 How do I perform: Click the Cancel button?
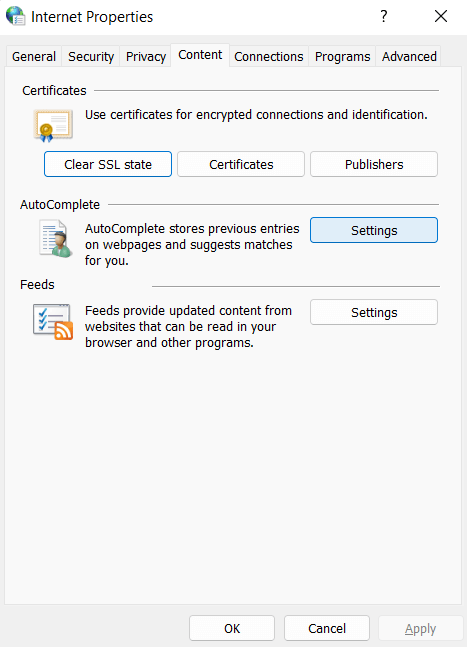[x=327, y=628]
